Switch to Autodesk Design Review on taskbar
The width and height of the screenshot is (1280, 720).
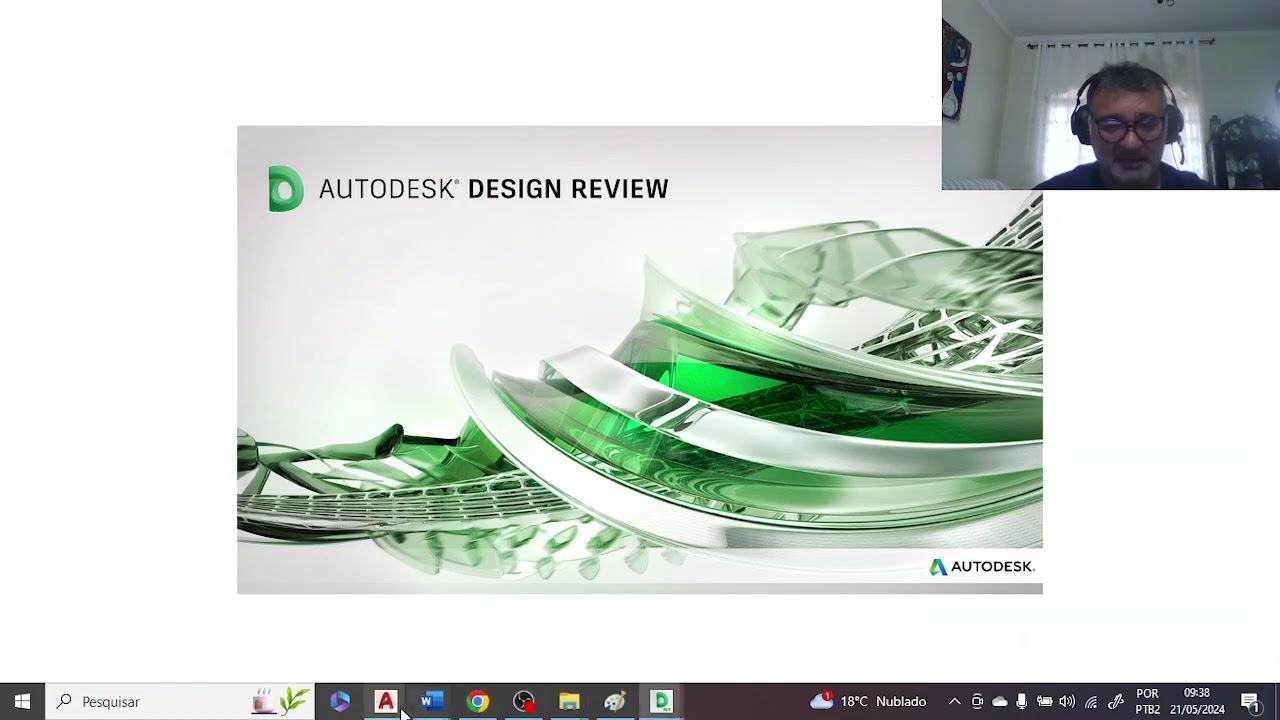pos(661,701)
